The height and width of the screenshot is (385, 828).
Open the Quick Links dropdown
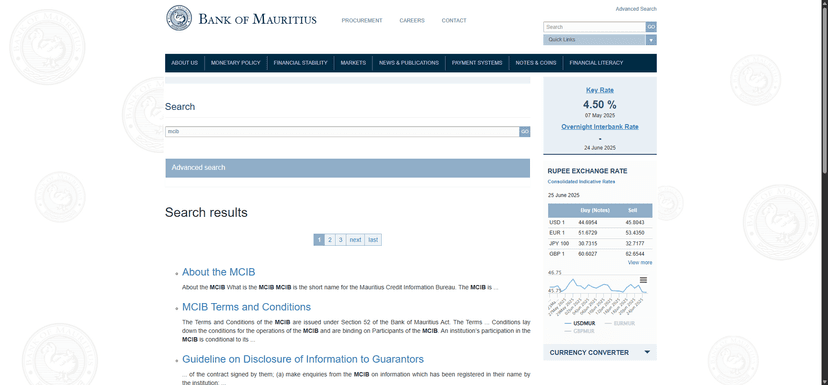[600, 40]
